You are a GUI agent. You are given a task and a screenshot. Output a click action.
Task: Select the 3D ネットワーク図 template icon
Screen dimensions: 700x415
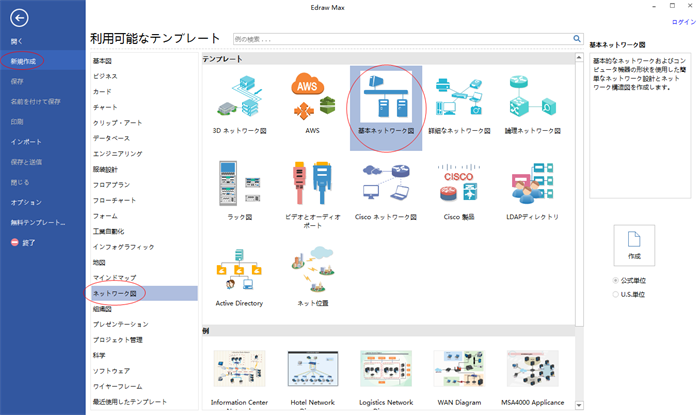point(240,96)
